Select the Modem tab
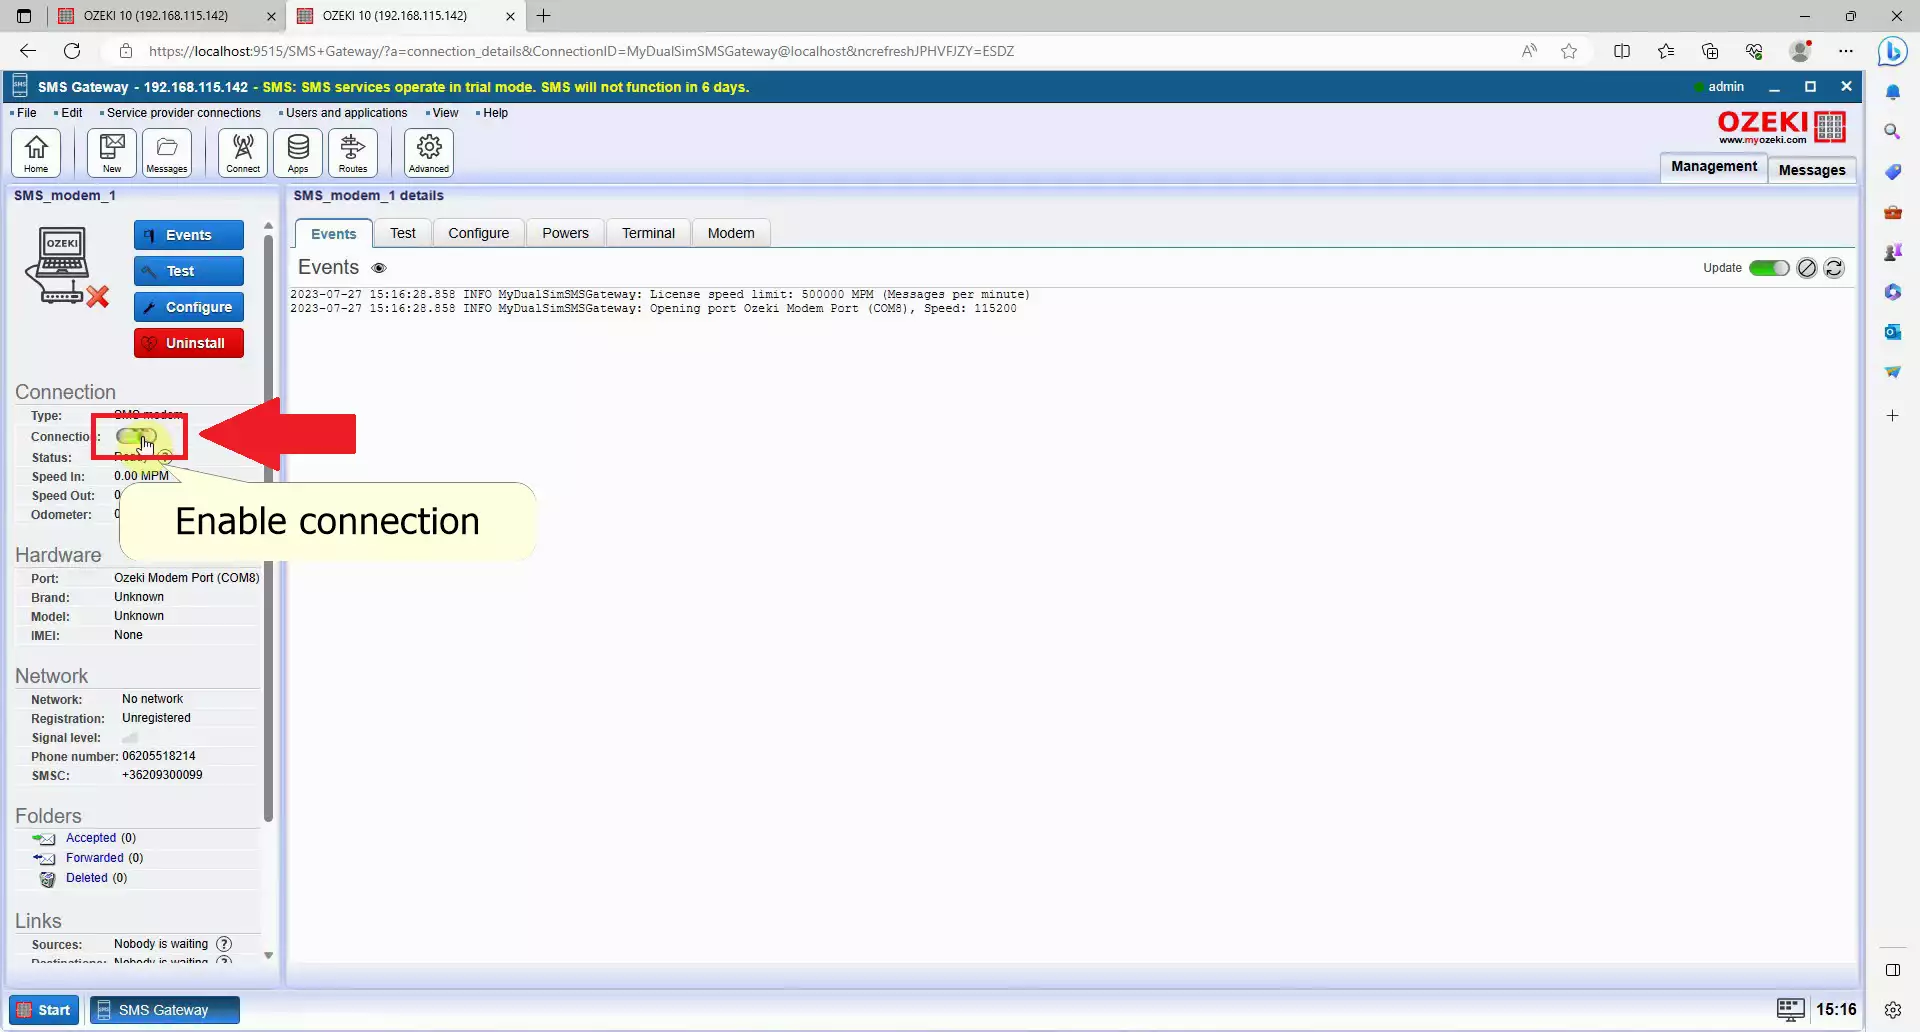Screen dimensions: 1920x1032 tap(731, 233)
